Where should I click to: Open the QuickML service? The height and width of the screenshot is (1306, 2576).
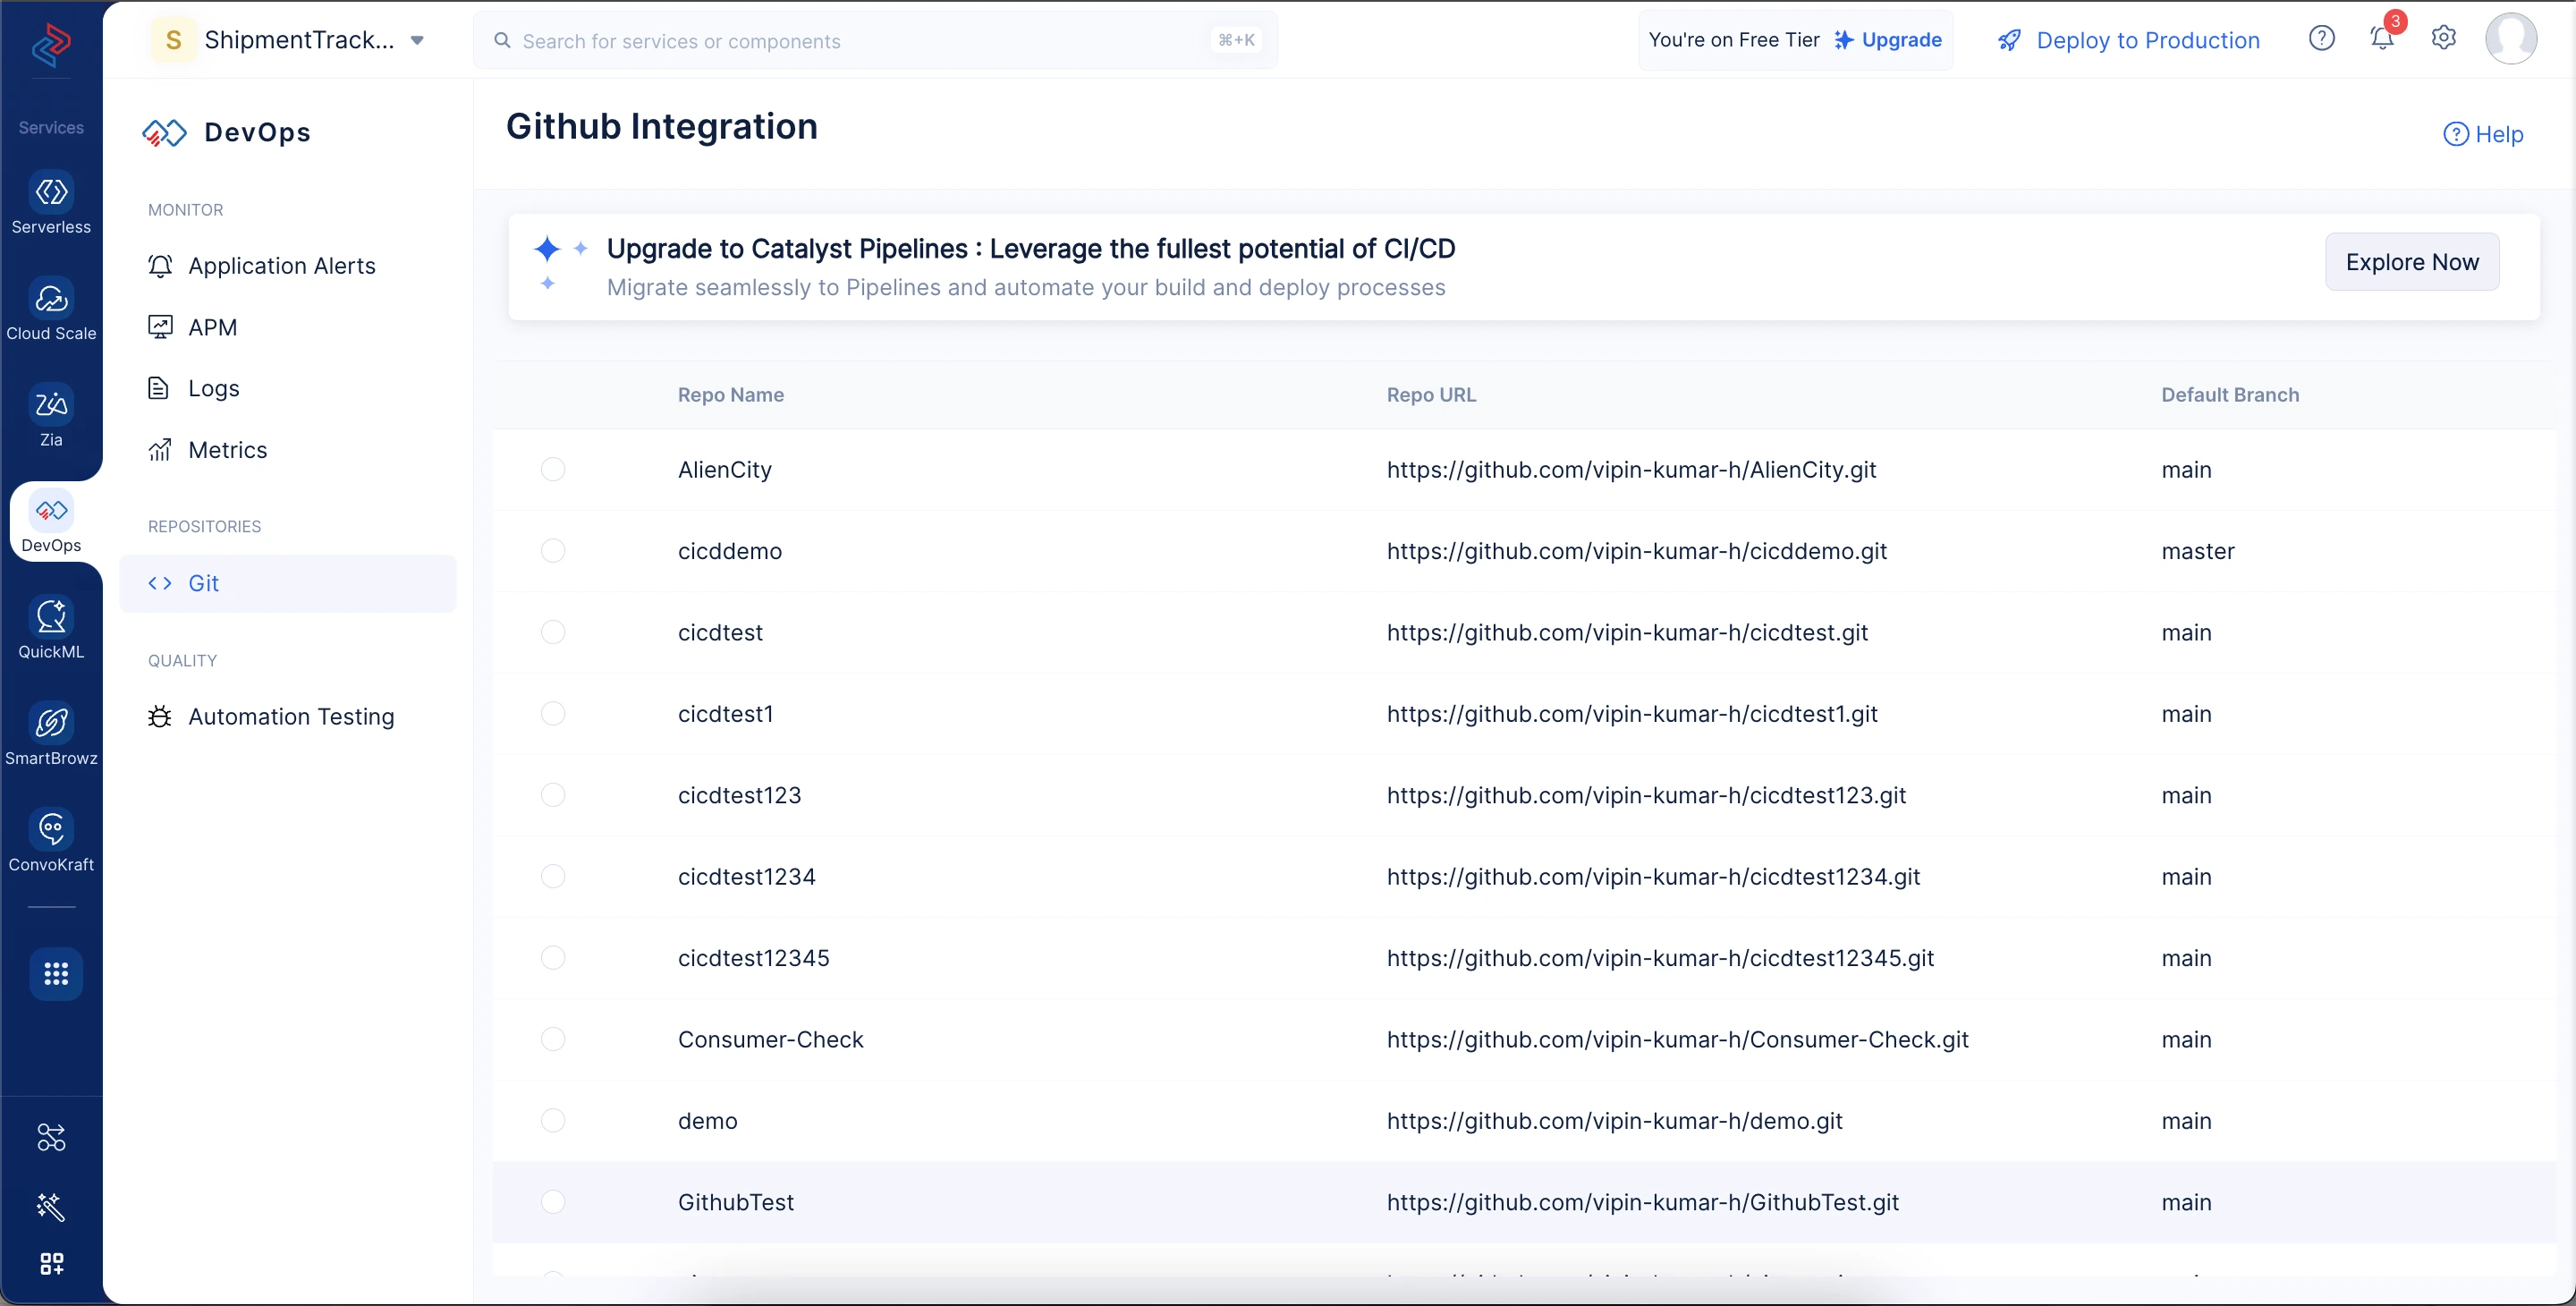51,628
